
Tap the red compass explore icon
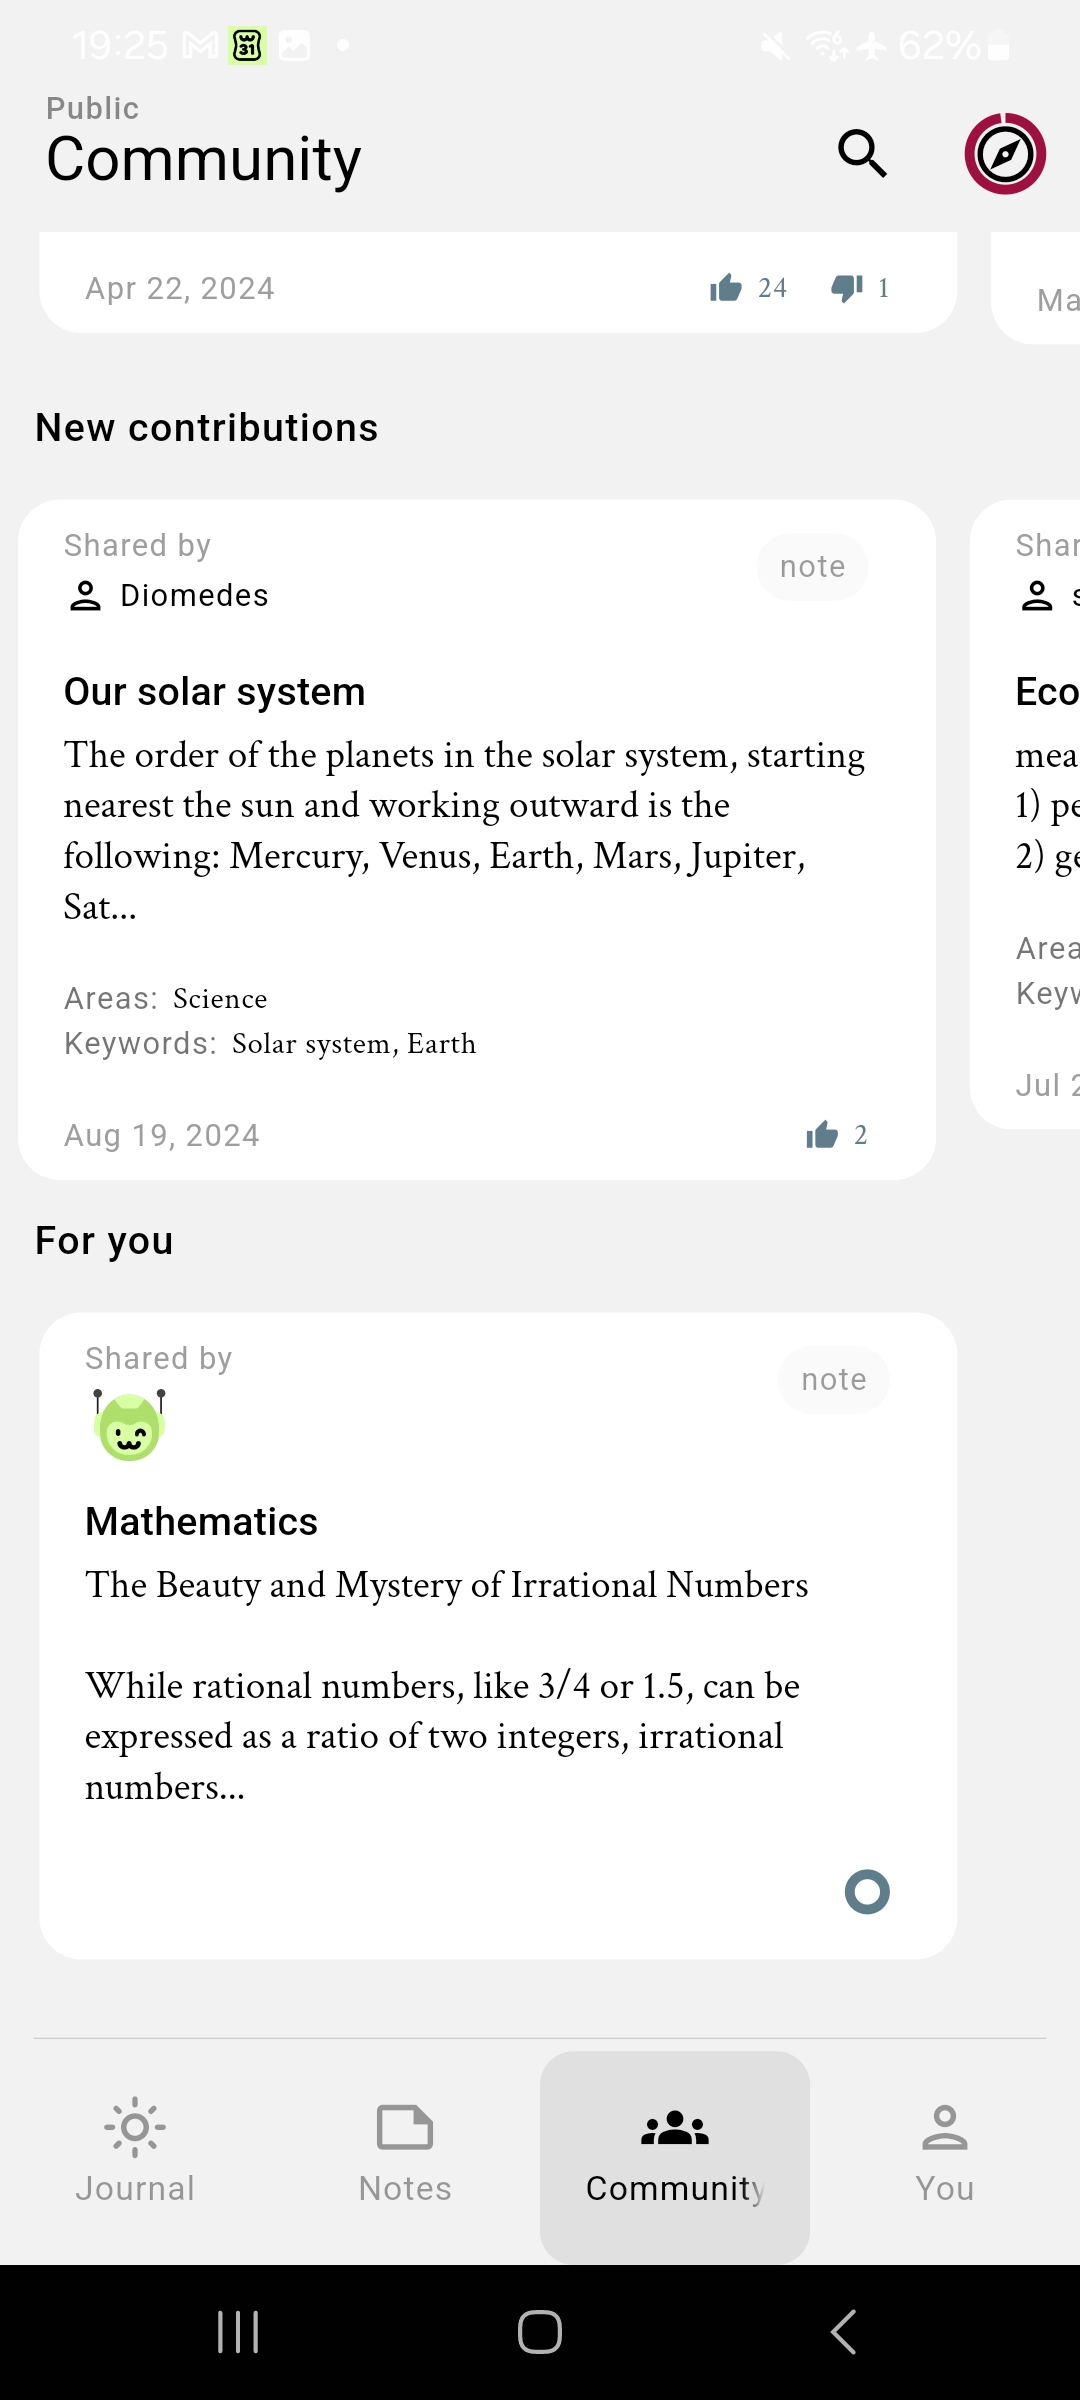tap(1005, 154)
